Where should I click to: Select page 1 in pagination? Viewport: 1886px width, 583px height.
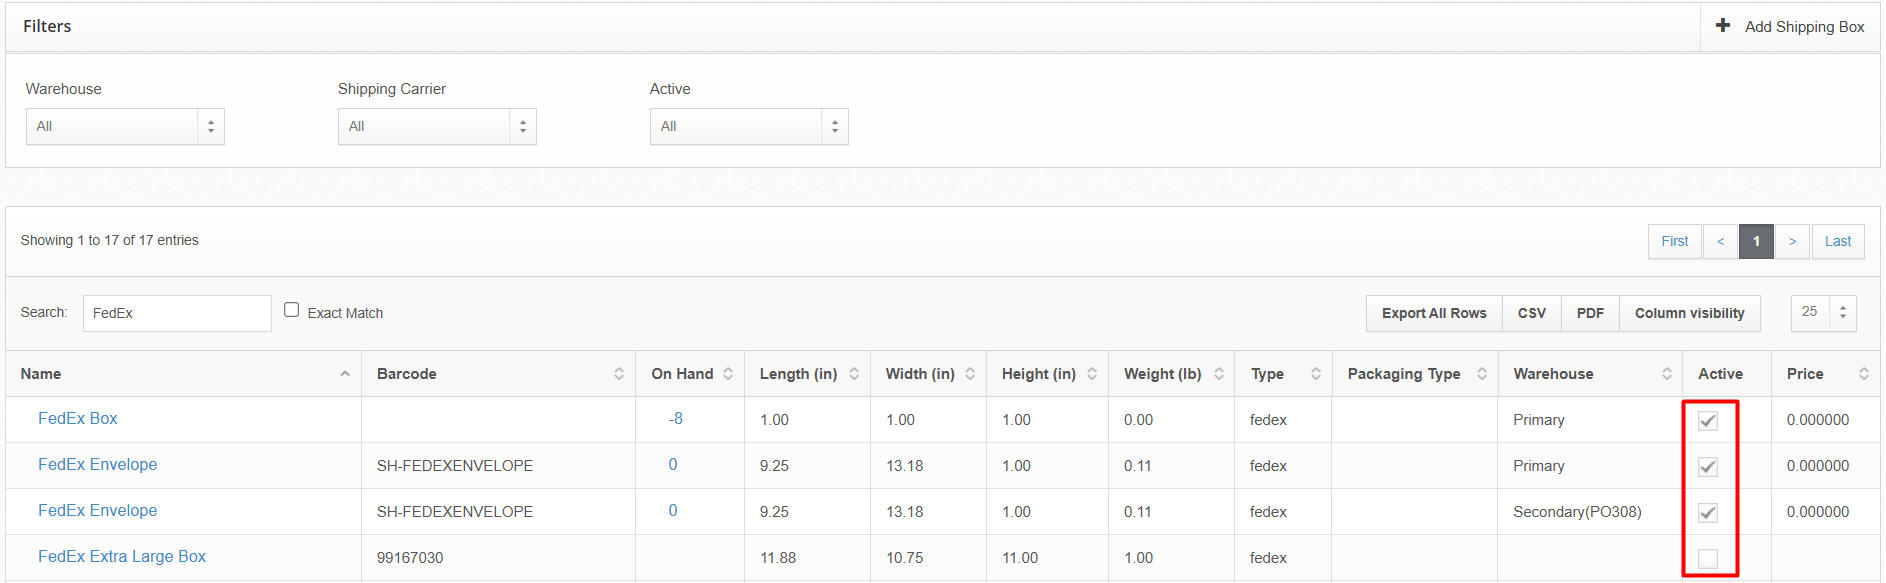pos(1756,241)
